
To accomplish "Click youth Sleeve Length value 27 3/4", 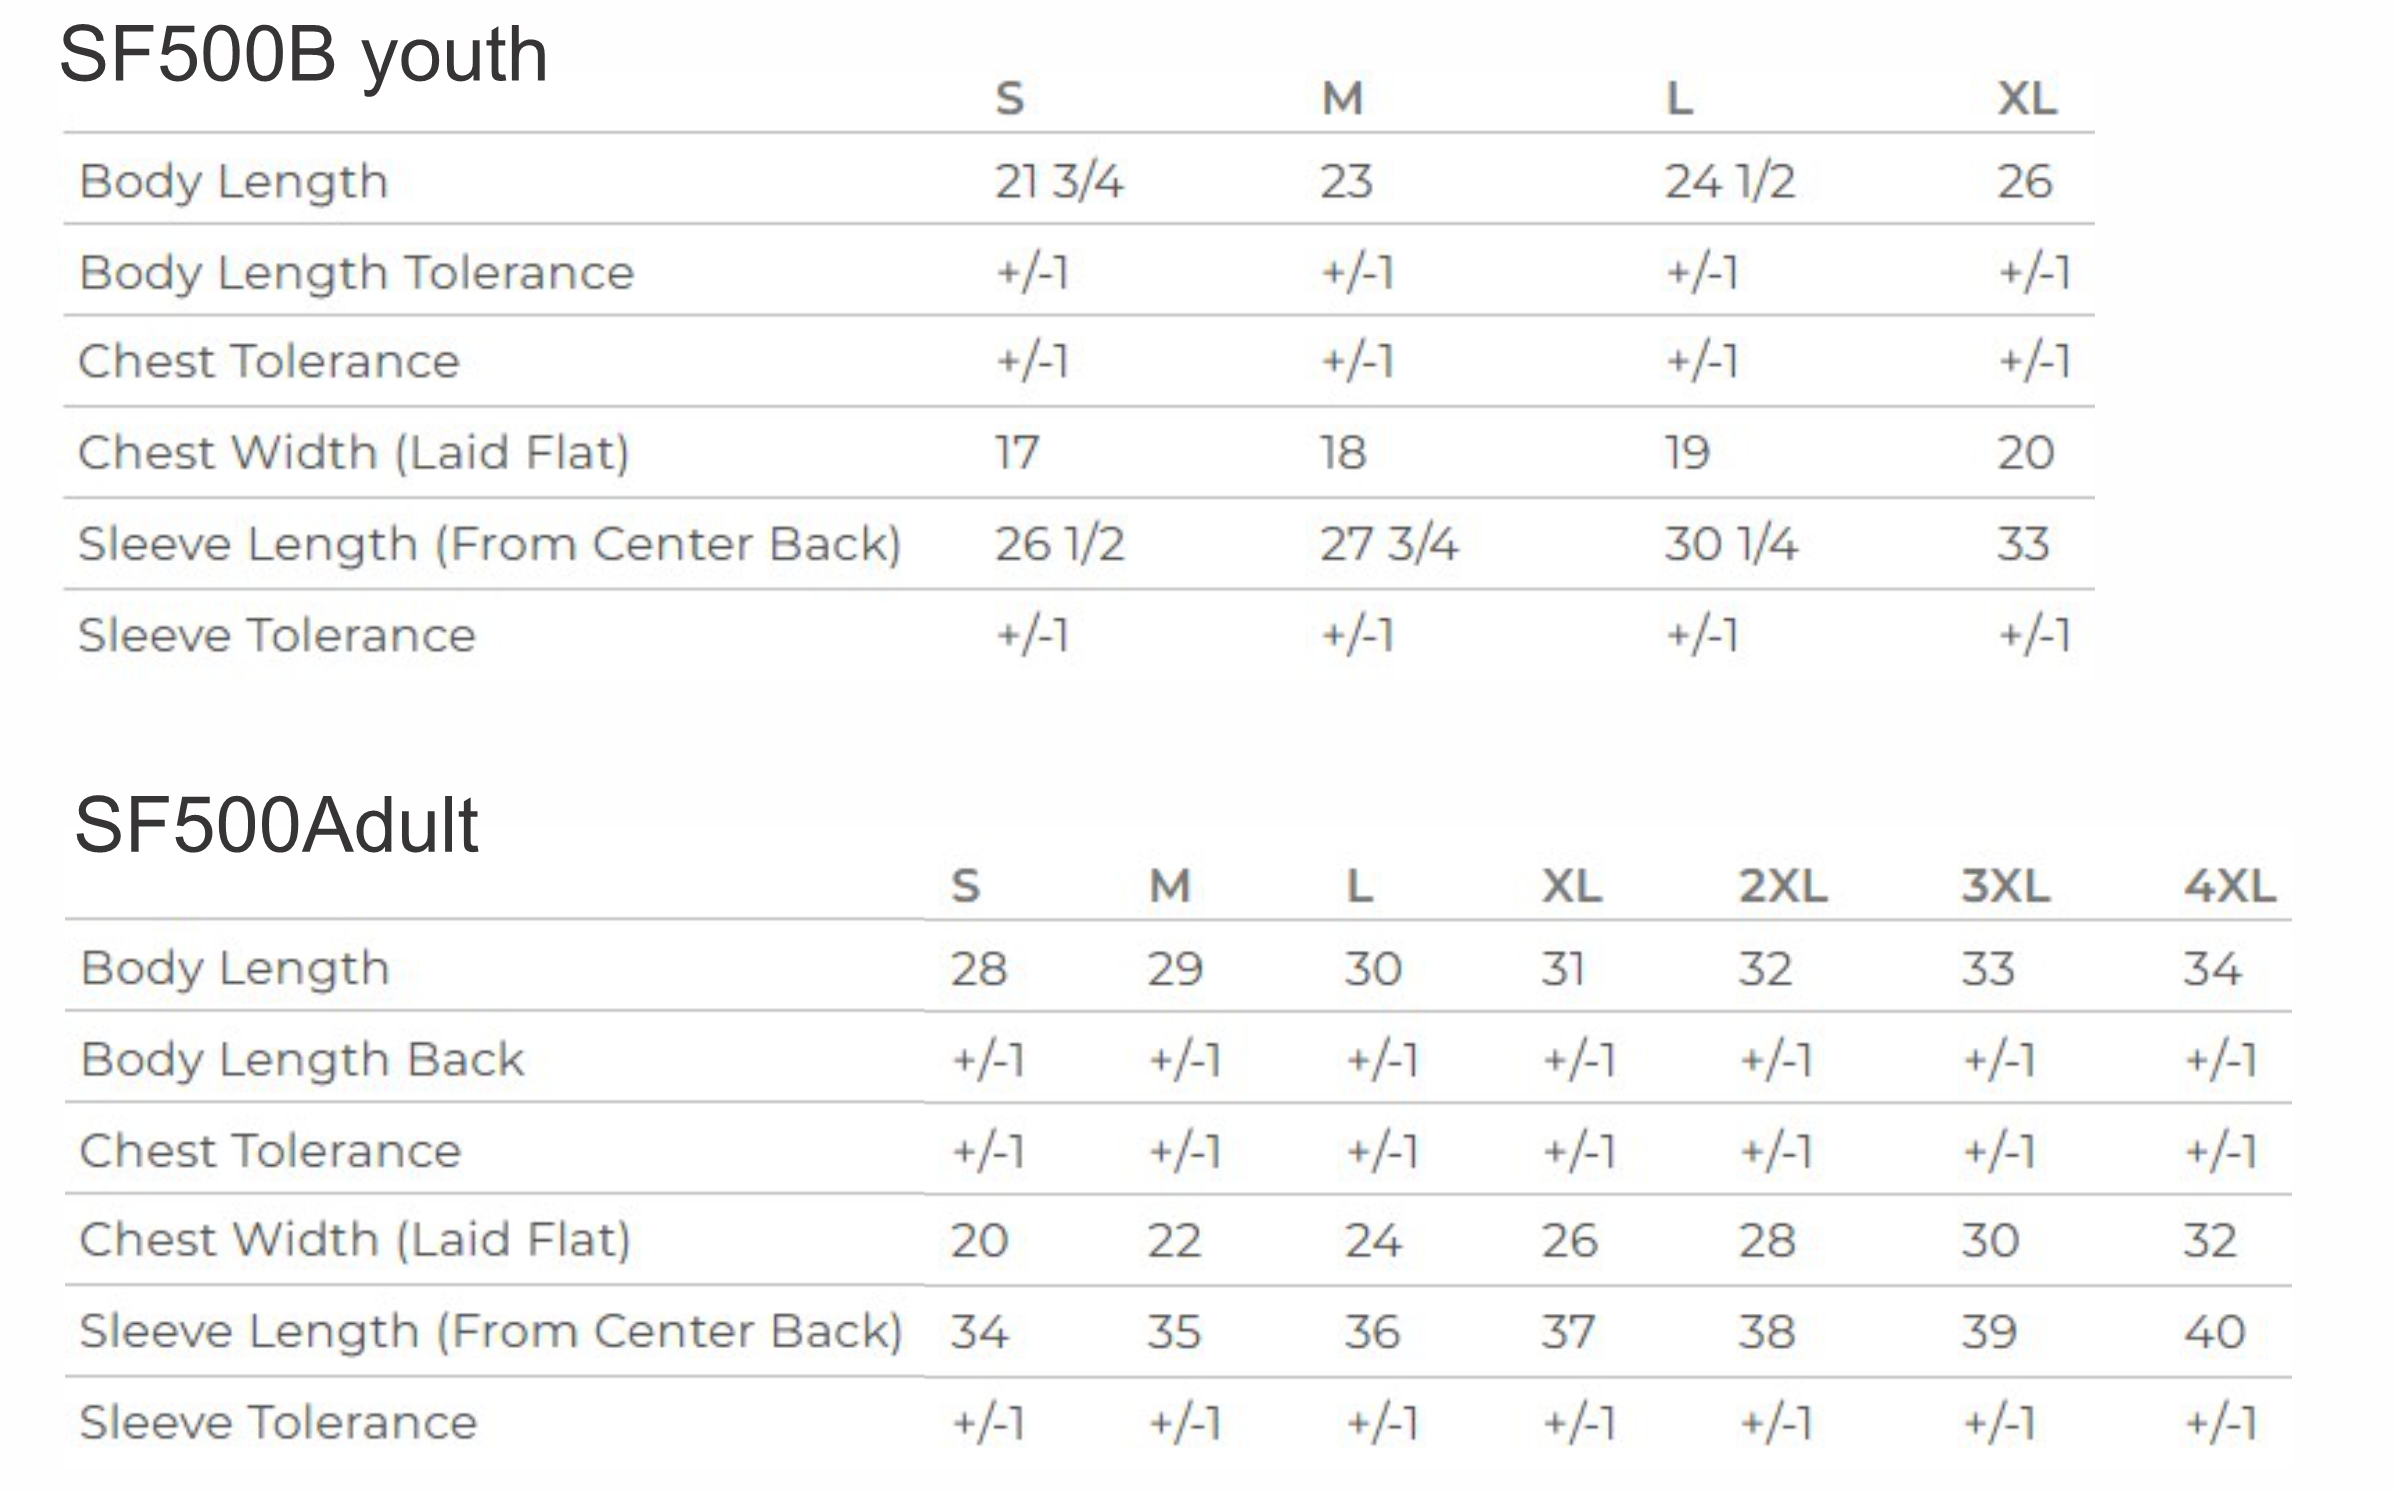I will click(x=1389, y=545).
